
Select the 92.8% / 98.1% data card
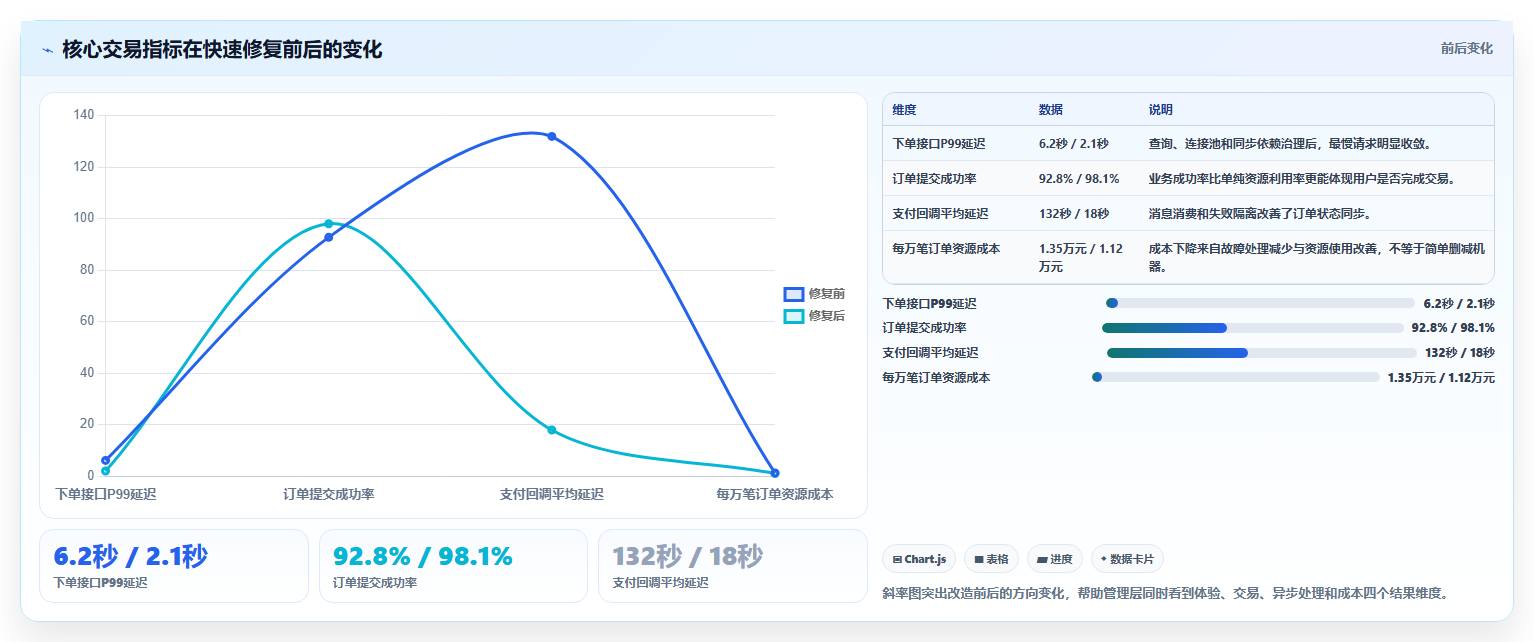453,566
